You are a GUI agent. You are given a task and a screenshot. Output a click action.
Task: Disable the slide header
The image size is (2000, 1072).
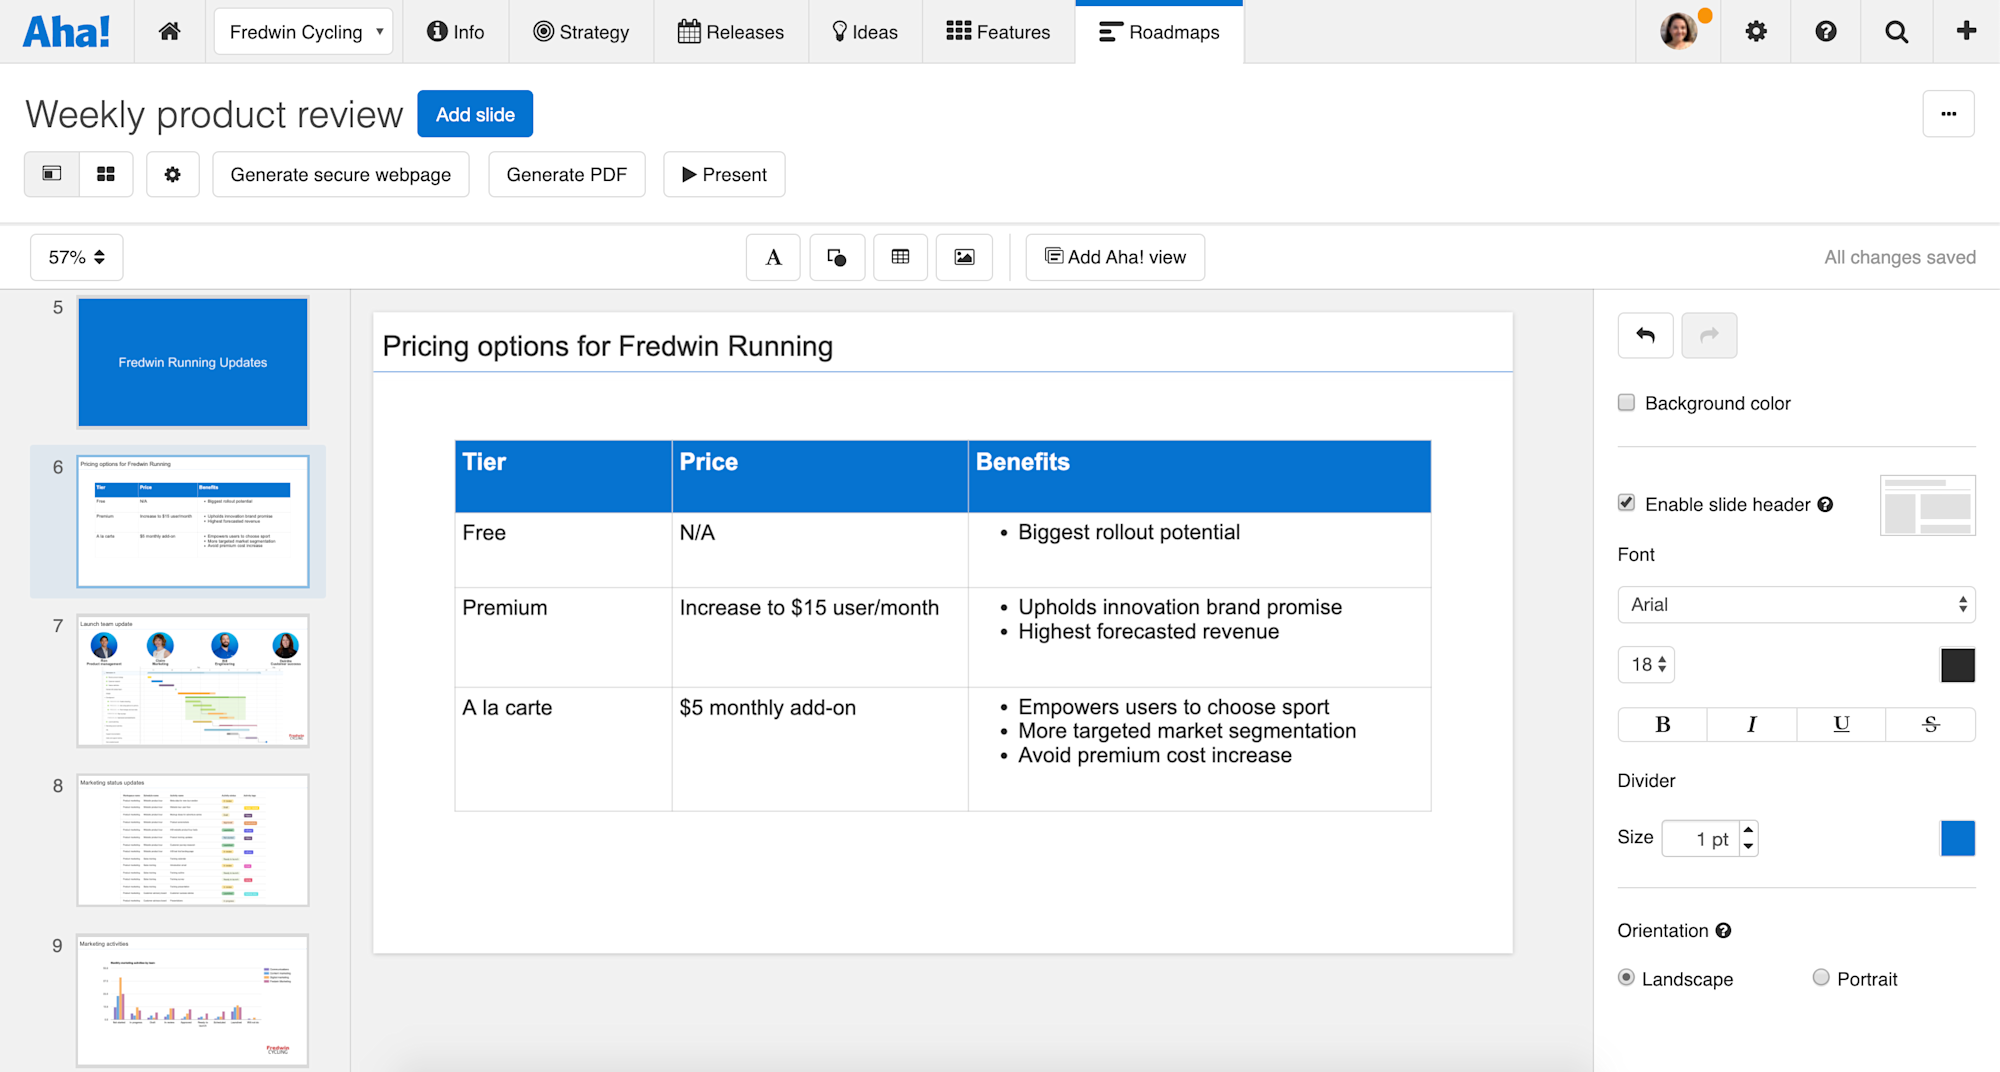(x=1626, y=503)
